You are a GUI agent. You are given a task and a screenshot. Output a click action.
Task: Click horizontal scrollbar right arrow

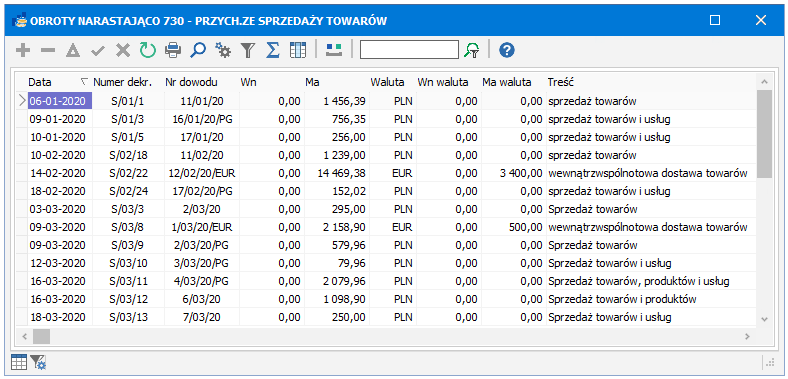(747, 336)
